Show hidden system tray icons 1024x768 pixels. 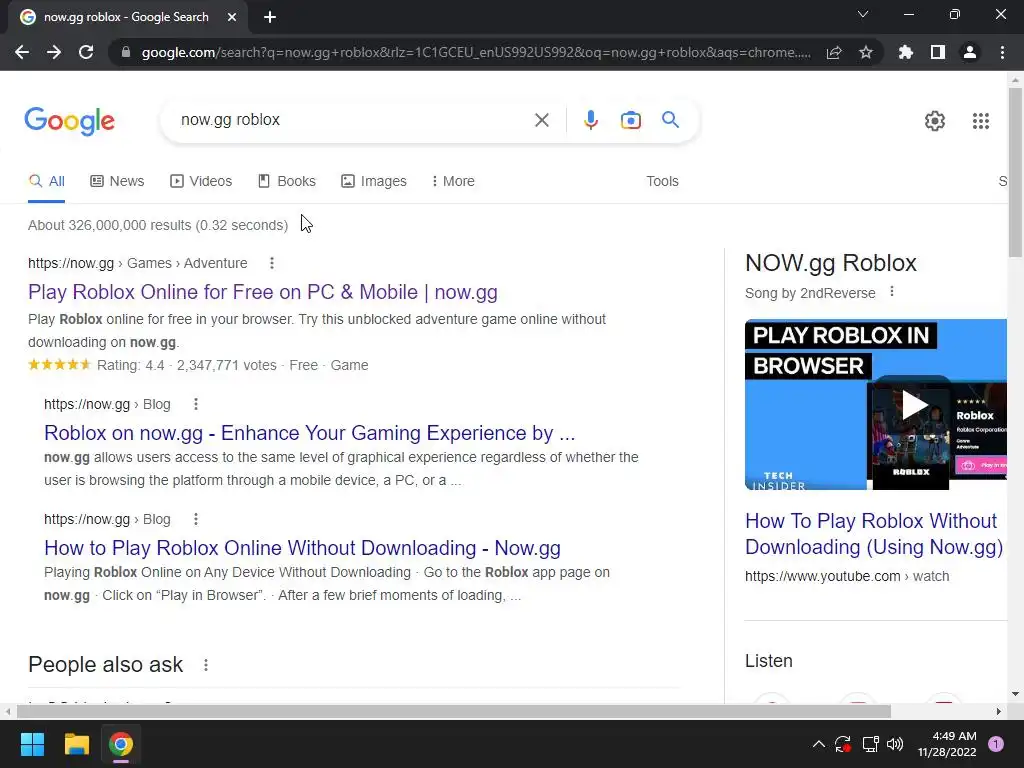click(x=818, y=744)
